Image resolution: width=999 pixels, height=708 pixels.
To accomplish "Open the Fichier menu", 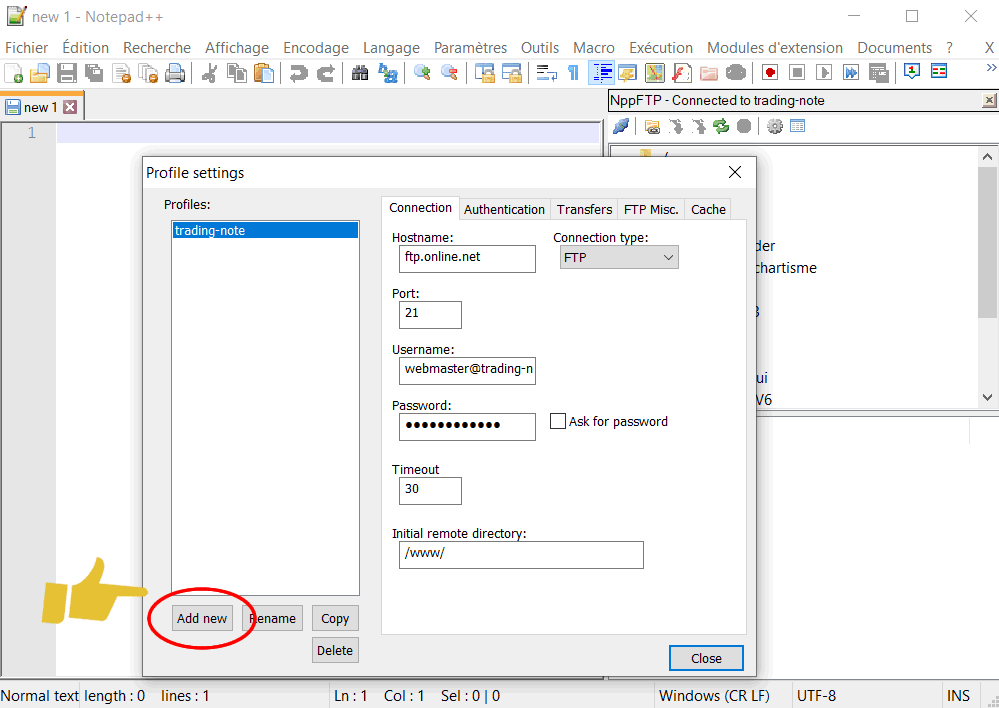I will pyautogui.click(x=26, y=48).
